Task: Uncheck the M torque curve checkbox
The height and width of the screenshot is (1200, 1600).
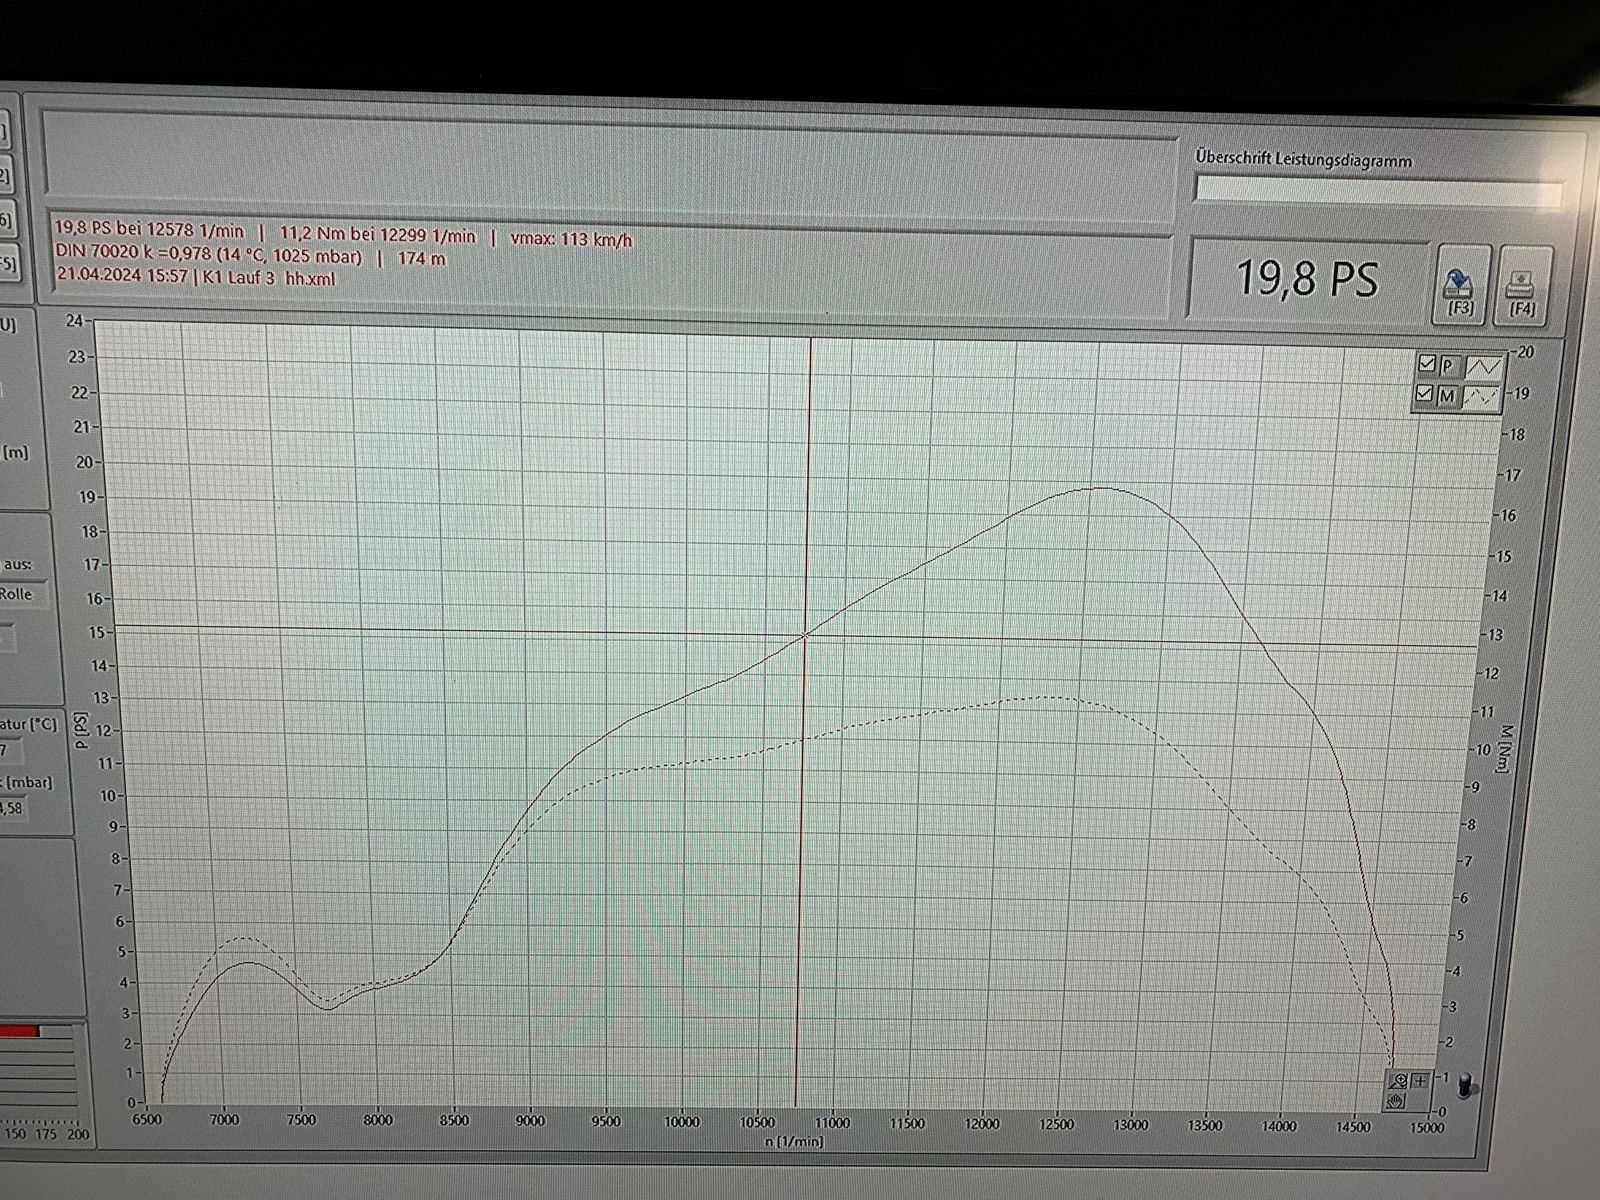Action: tap(1424, 395)
